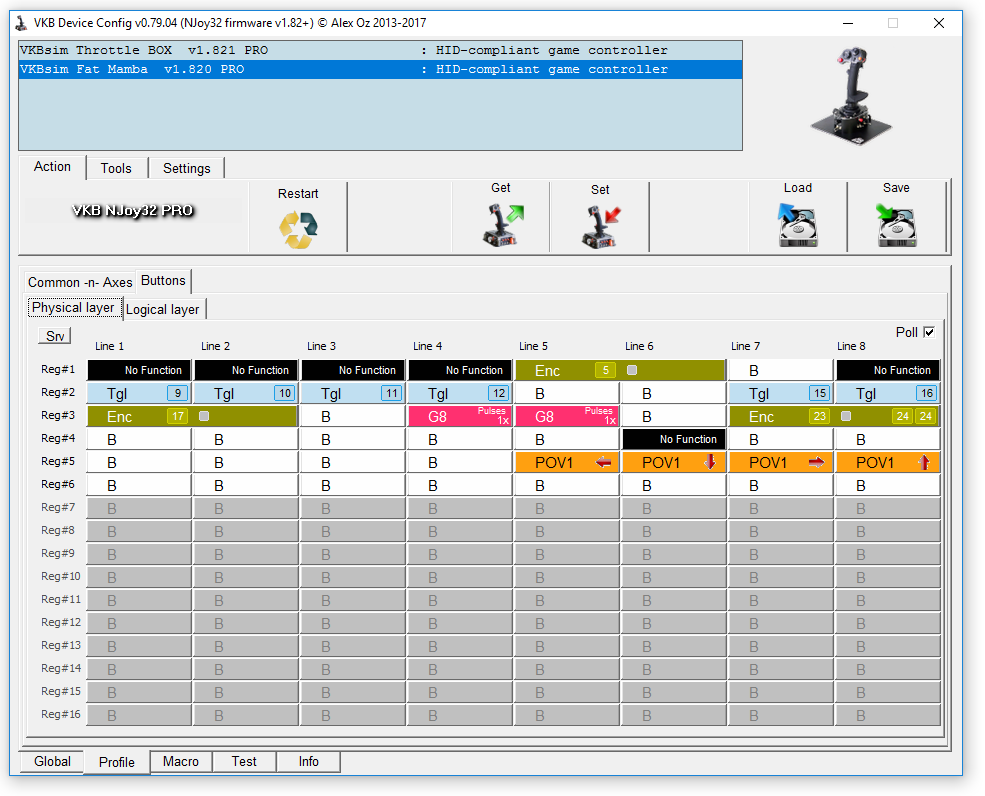This screenshot has height=796, width=985.
Task: Switch to the Action tab
Action: (52, 167)
